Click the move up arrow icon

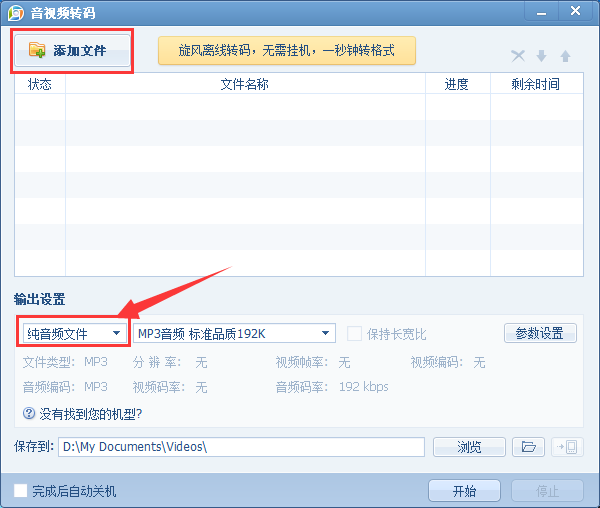(x=565, y=56)
